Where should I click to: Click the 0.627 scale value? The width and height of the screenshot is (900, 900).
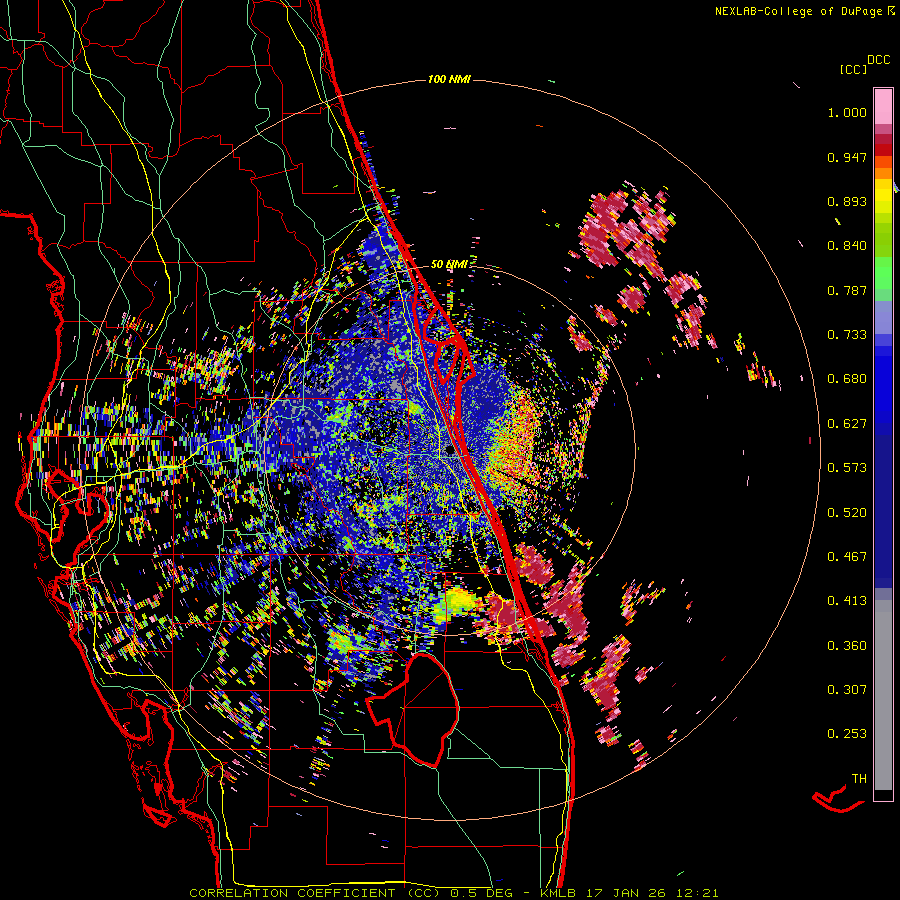847,424
